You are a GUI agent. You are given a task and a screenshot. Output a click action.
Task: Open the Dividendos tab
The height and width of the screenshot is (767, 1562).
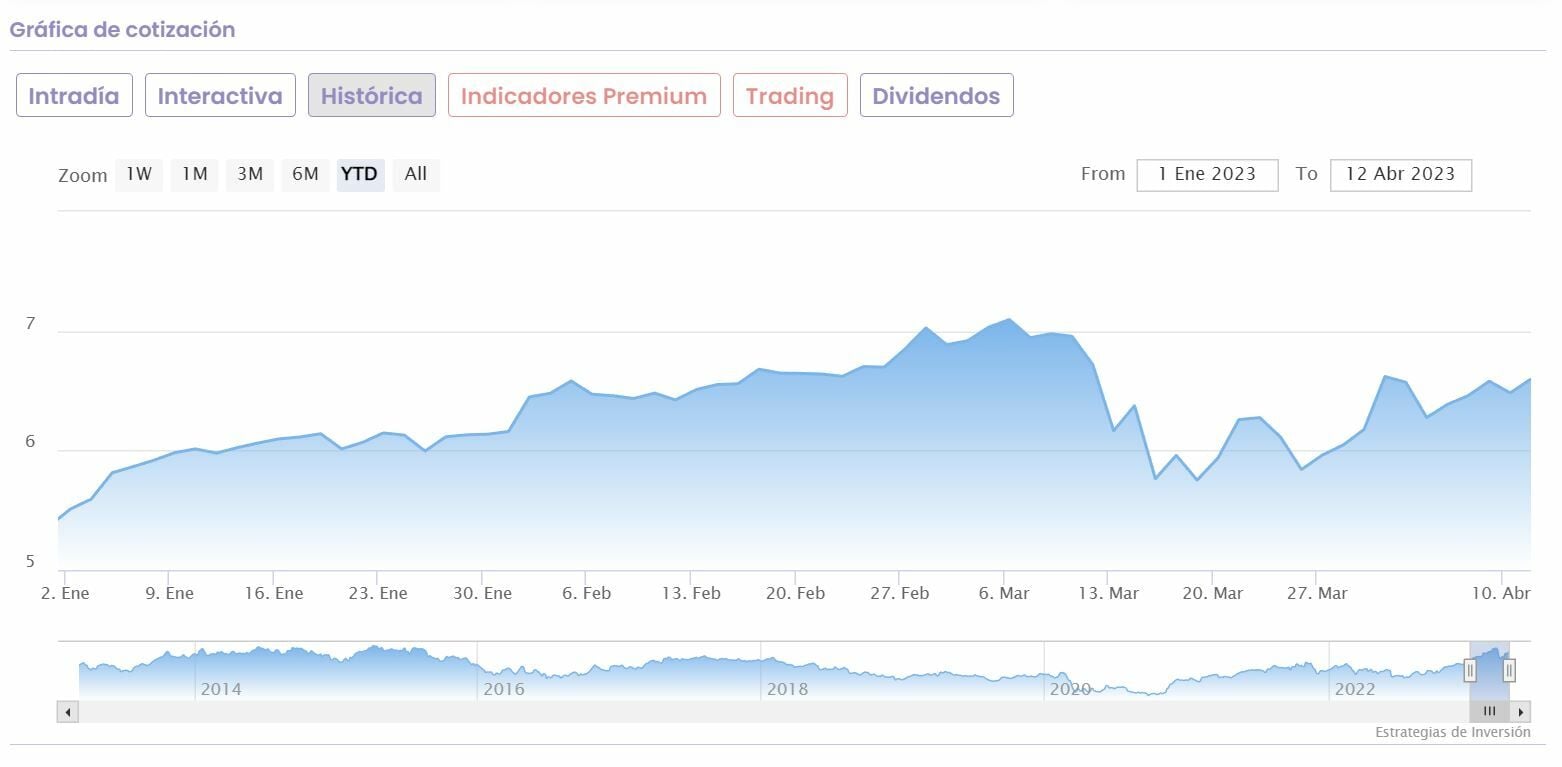click(936, 96)
